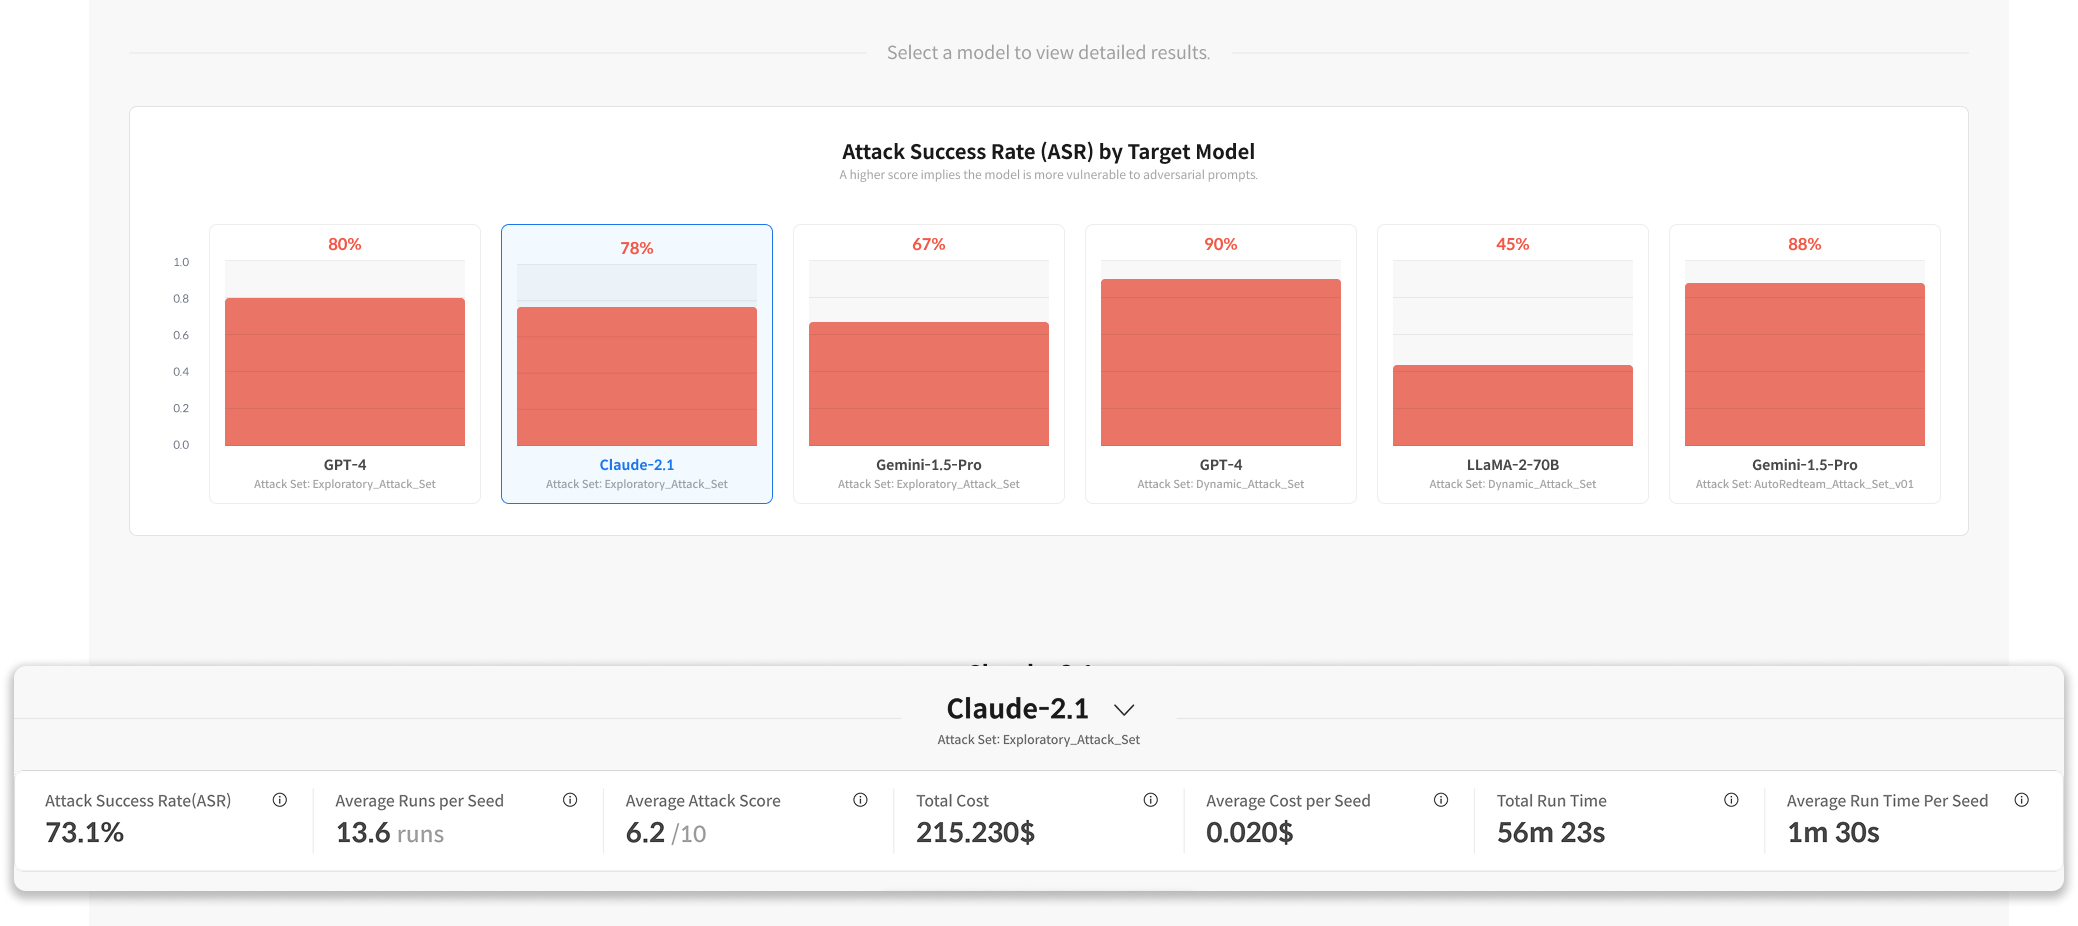Click the Attack Set subtitle under Claude-2.1 heading
The height and width of the screenshot is (926, 2078).
[x=1038, y=740]
